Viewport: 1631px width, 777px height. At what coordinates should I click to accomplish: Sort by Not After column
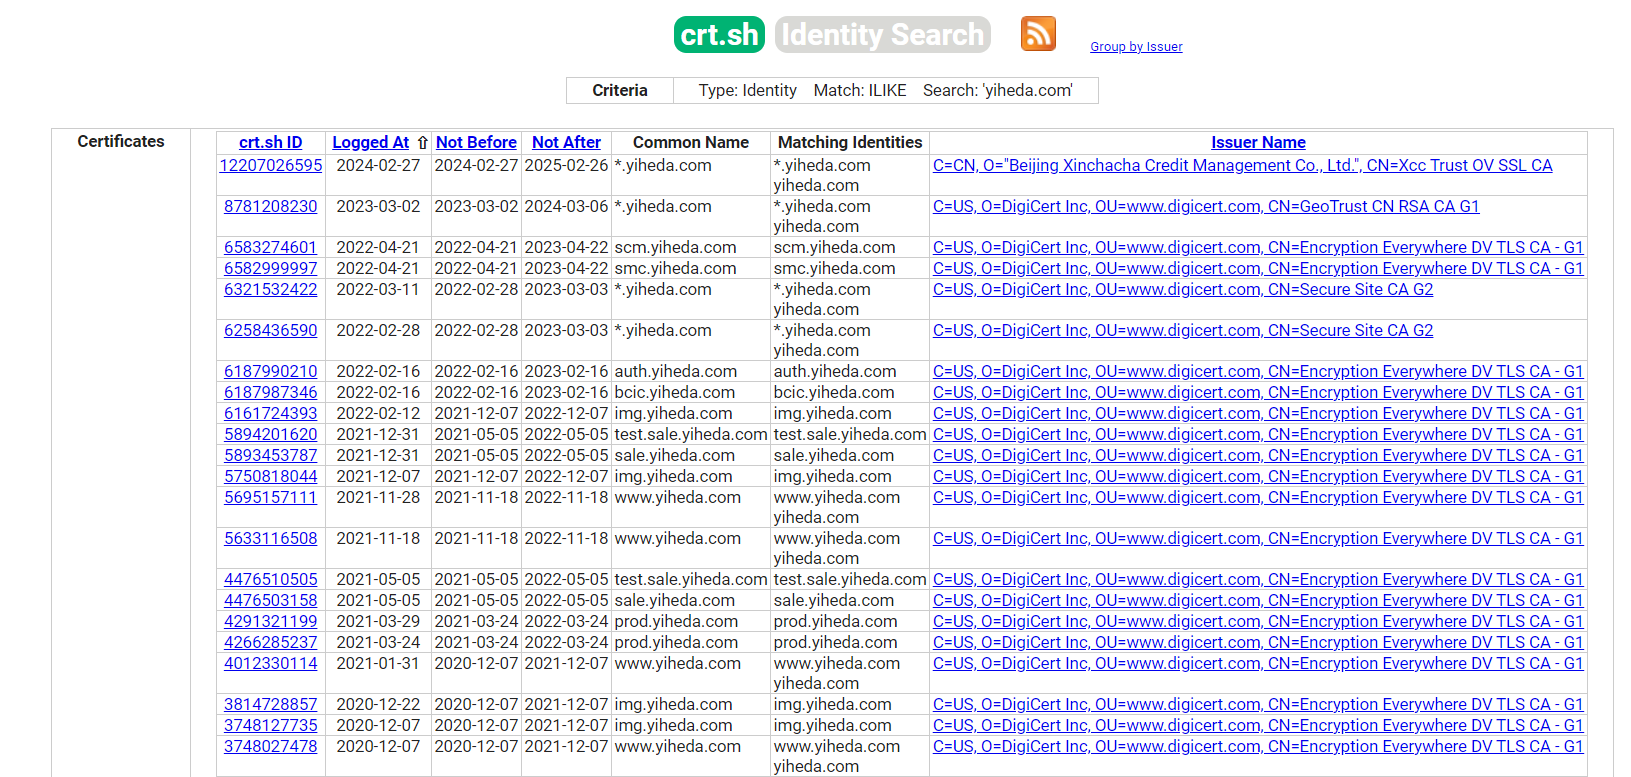click(x=566, y=143)
